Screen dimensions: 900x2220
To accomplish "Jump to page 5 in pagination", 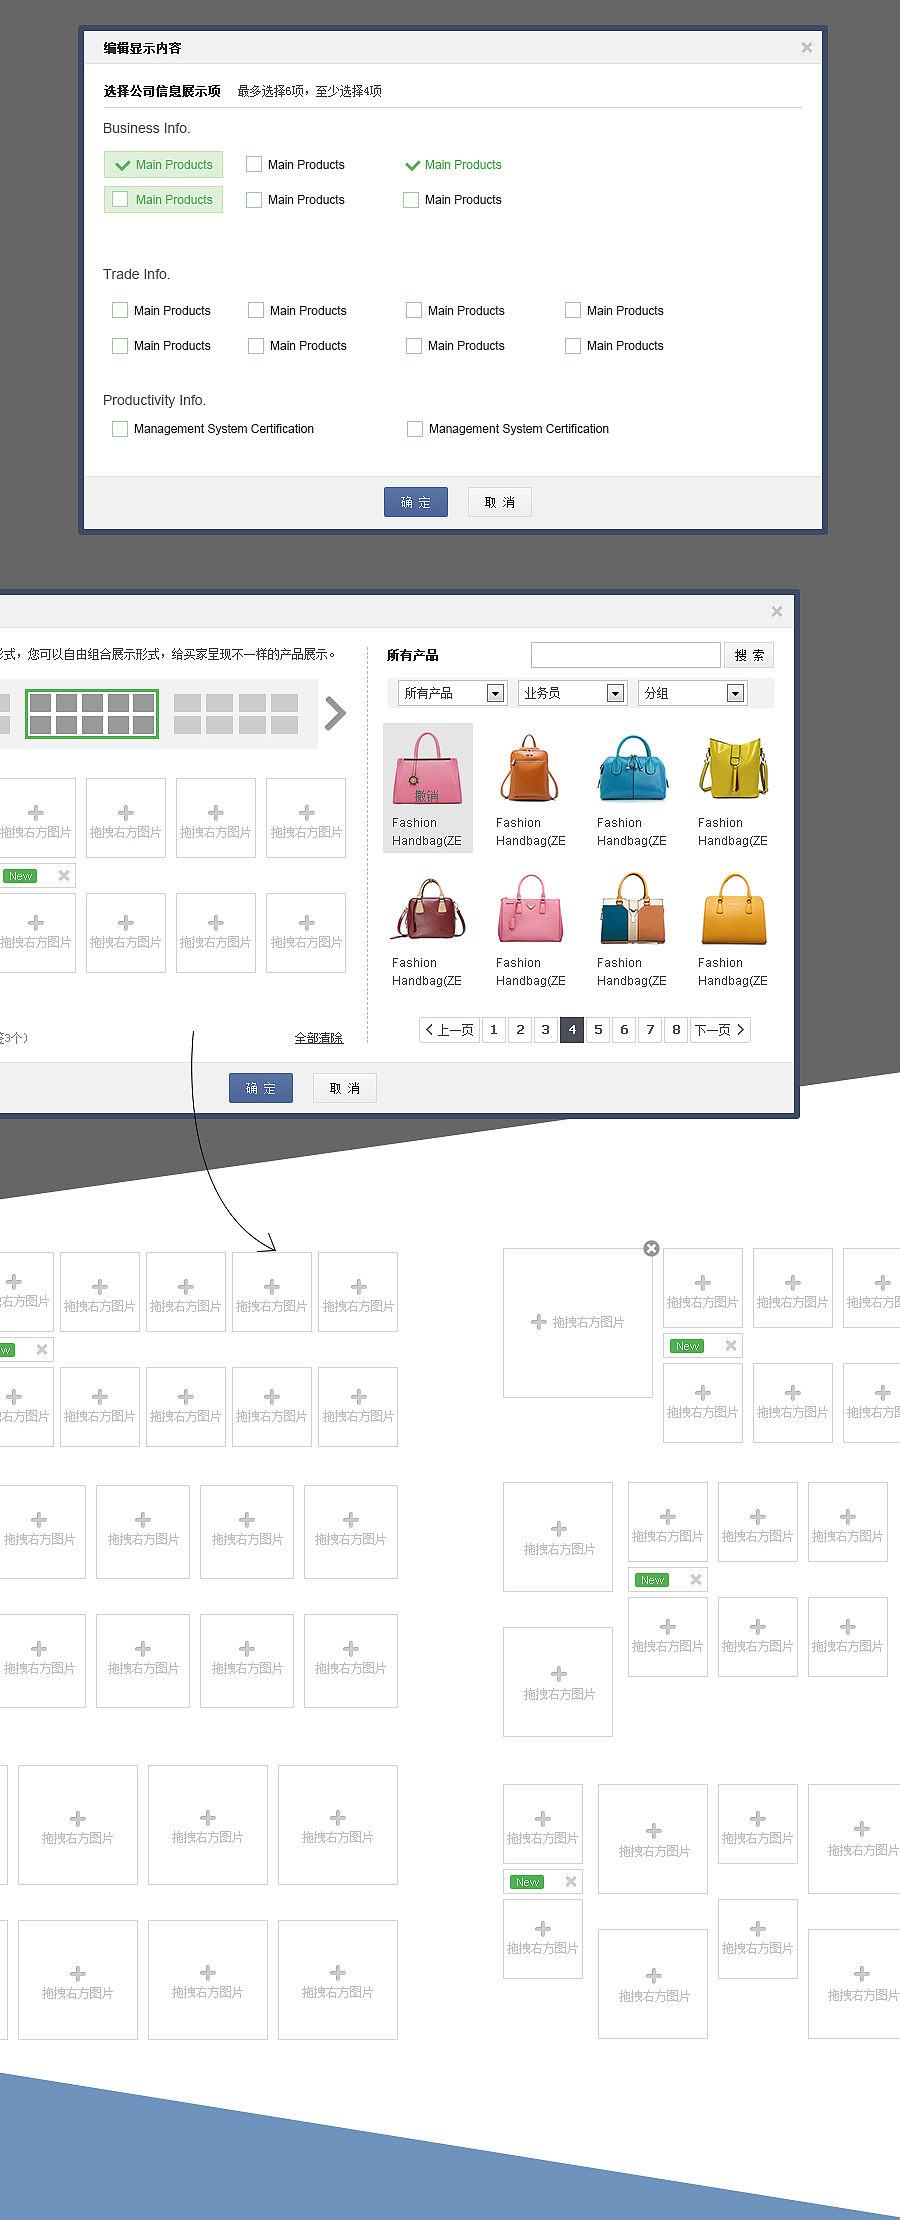I will (598, 1030).
